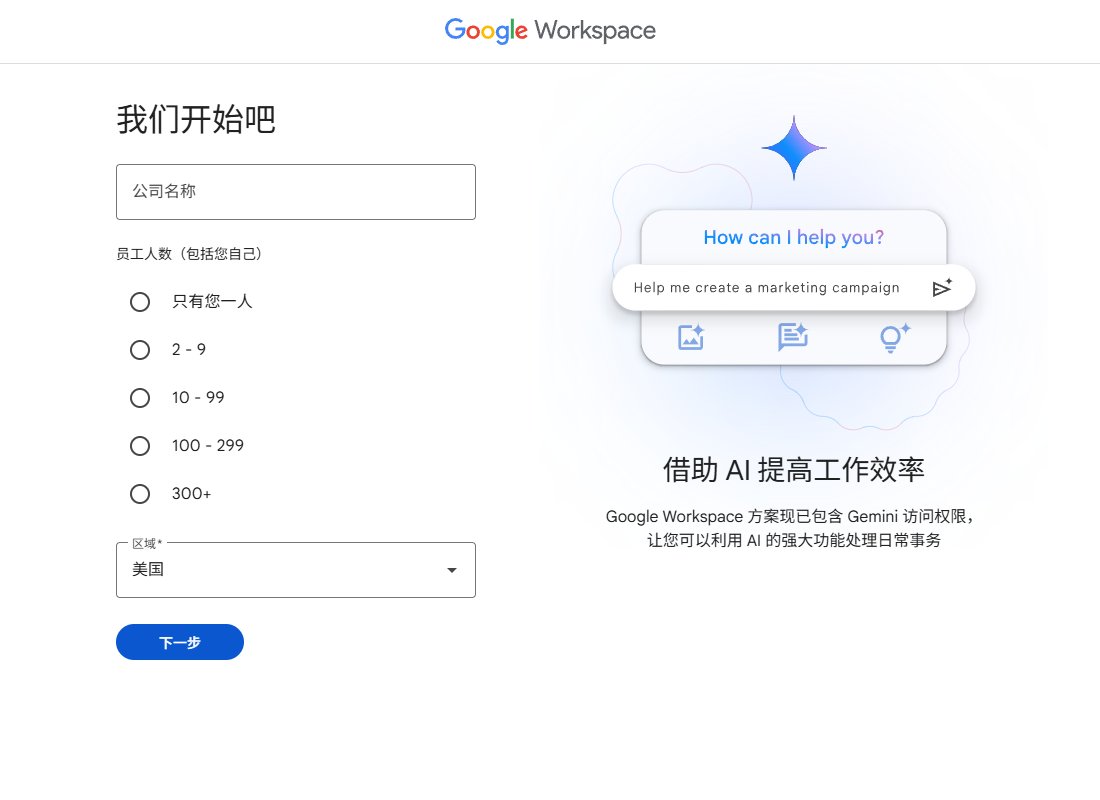
Task: Select the 2 - 9 employees option
Action: coord(140,349)
